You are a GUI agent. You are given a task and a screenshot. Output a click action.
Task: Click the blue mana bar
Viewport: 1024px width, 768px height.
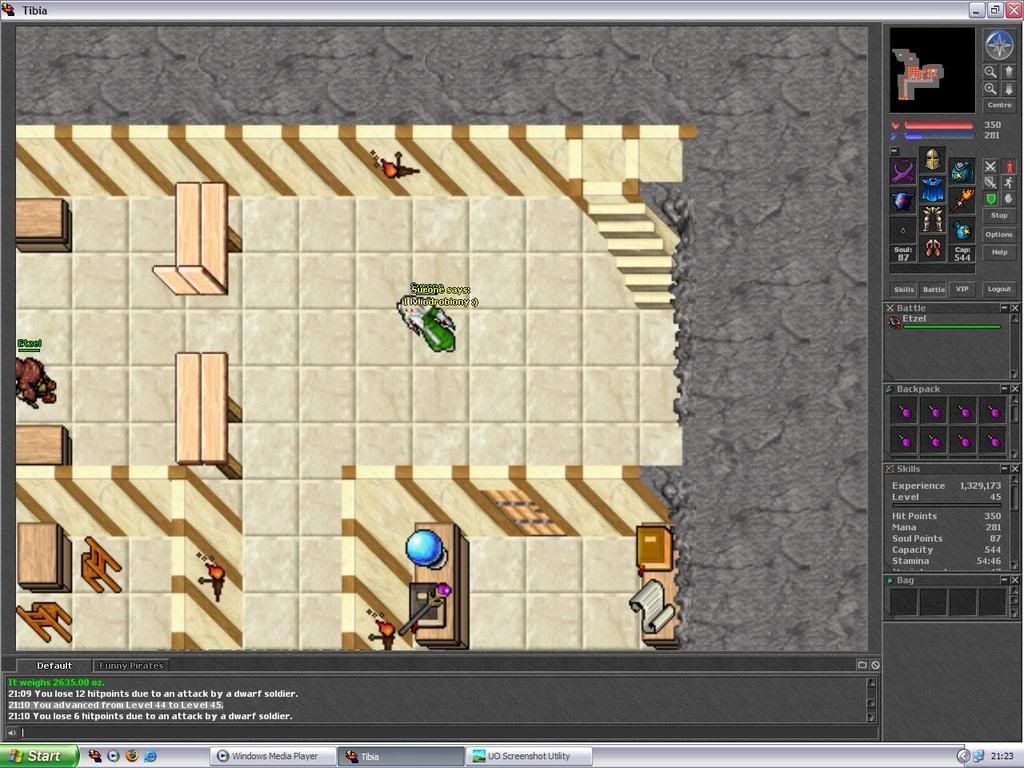click(939, 136)
